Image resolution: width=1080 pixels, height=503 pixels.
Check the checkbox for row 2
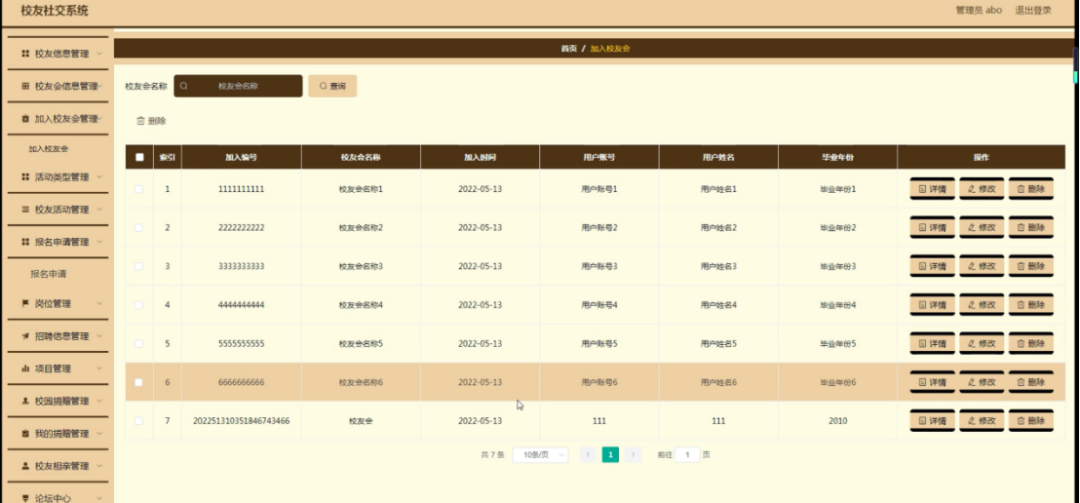pyautogui.click(x=139, y=227)
